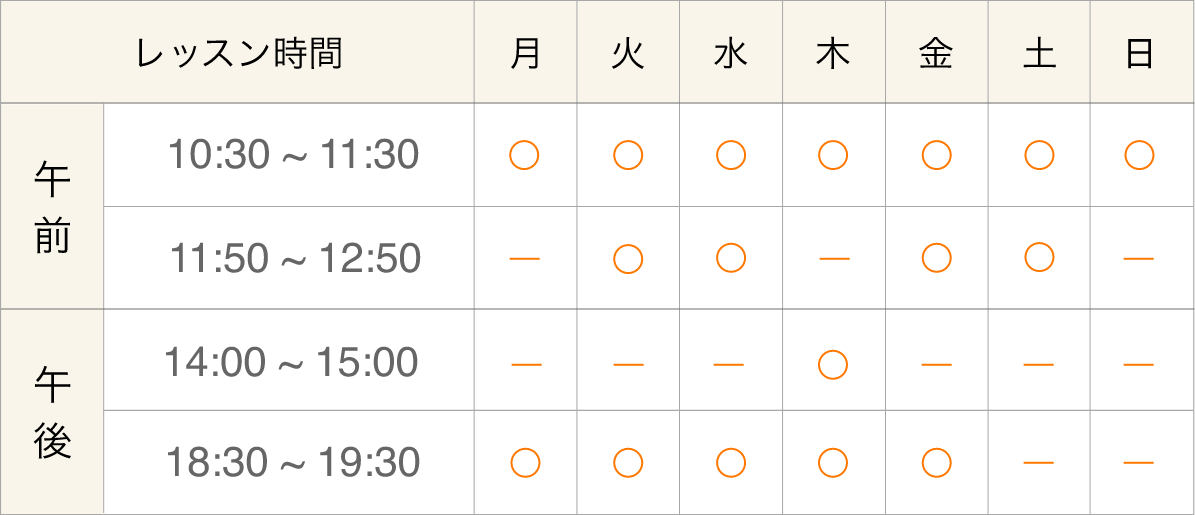Click the Monday 11:50 ~ 12:50 dash
The image size is (1195, 515).
click(x=525, y=259)
